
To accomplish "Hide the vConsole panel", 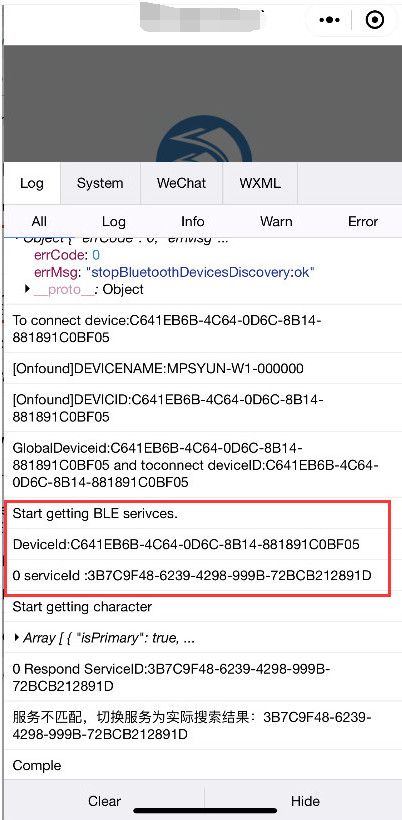I will click(x=305, y=801).
